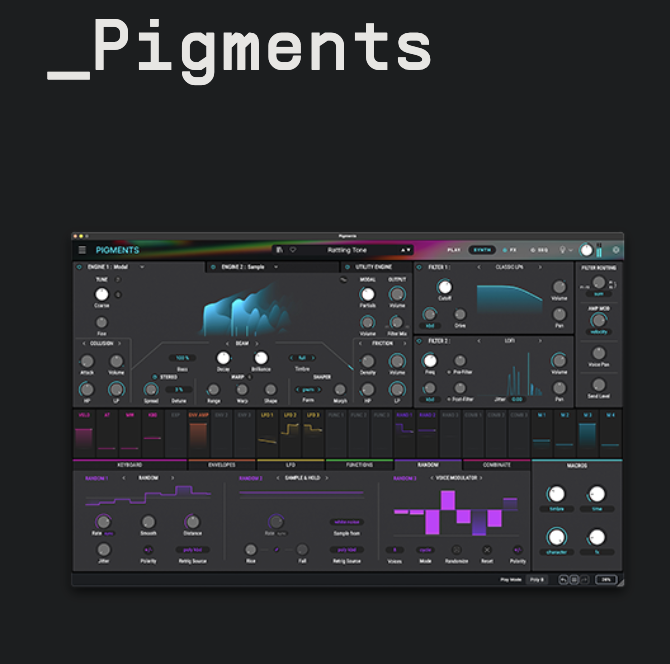670x664 pixels.
Task: Click the redo arrow in the bottom bar
Action: 585,580
